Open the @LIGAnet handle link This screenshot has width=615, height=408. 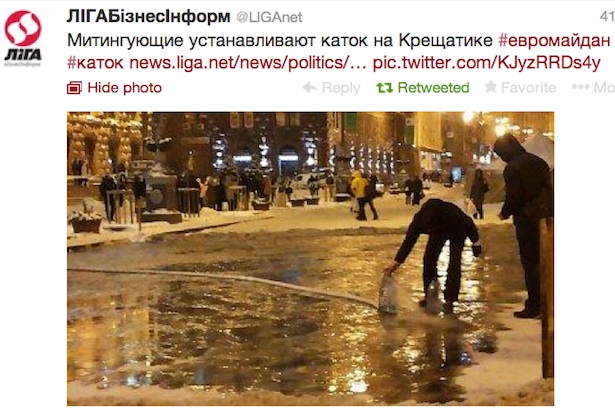(269, 17)
